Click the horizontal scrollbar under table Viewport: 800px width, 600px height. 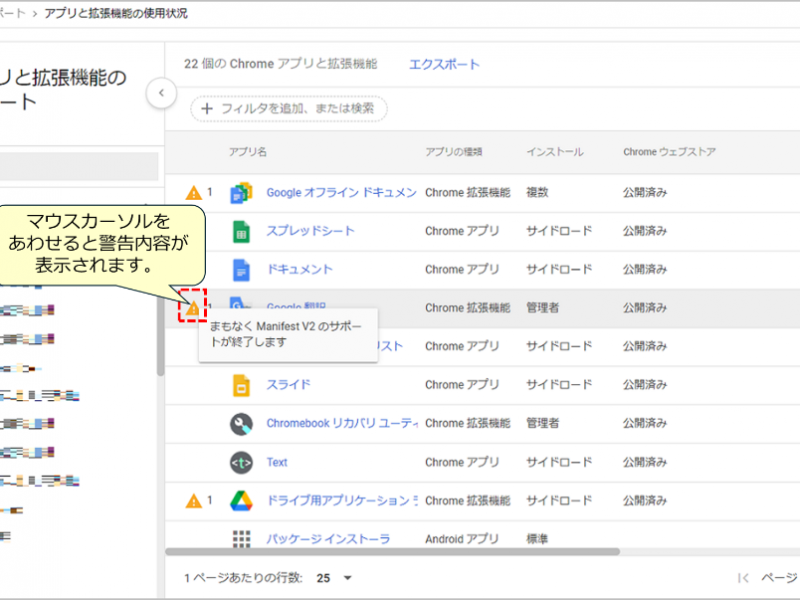[392, 552]
